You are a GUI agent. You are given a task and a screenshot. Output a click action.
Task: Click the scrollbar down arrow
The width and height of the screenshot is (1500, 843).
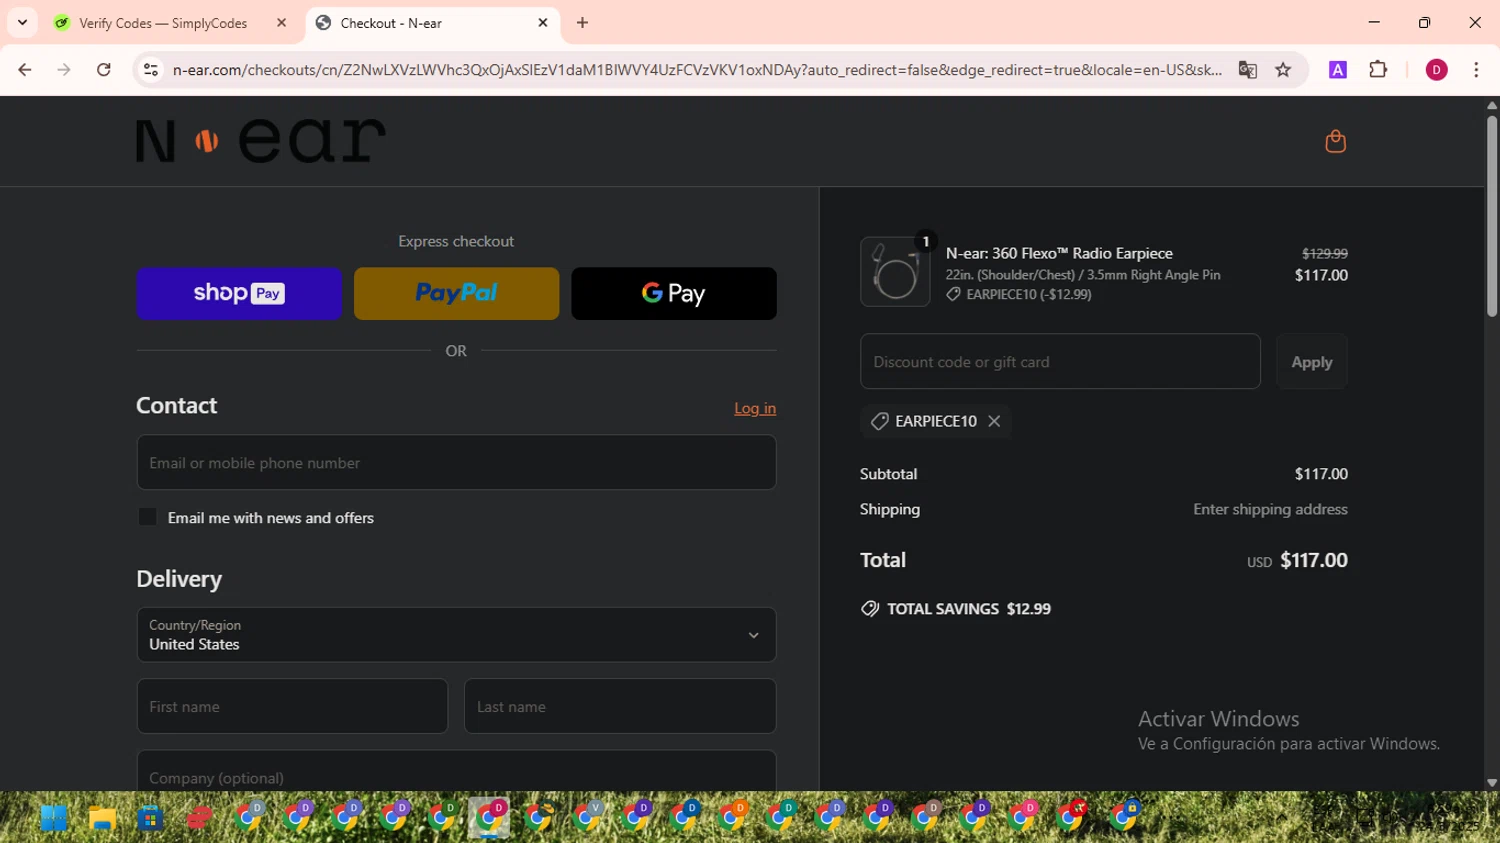pyautogui.click(x=1492, y=783)
